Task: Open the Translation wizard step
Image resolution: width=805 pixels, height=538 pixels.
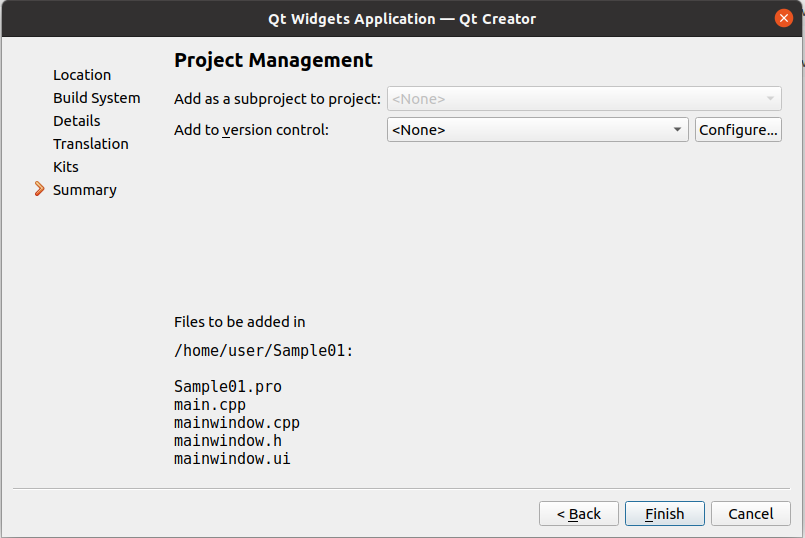Action: (x=91, y=144)
